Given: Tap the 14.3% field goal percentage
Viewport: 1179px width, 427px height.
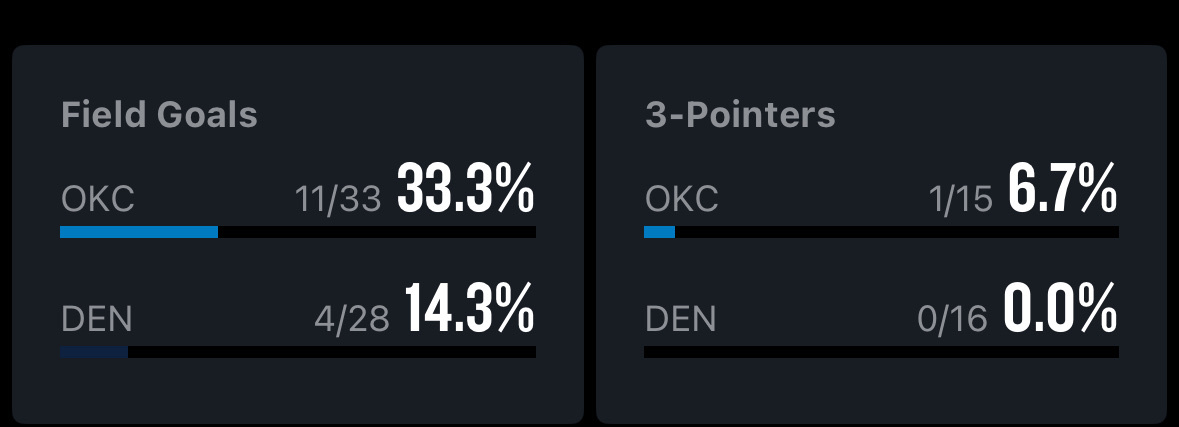Looking at the screenshot, I should point(469,309).
